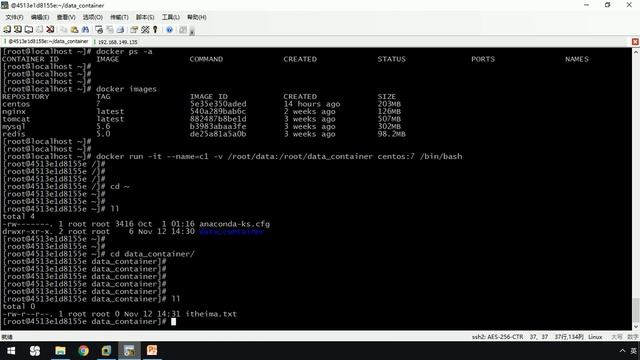640x360 pixels.
Task: Open the 传输(T) menu
Action: coord(119,17)
